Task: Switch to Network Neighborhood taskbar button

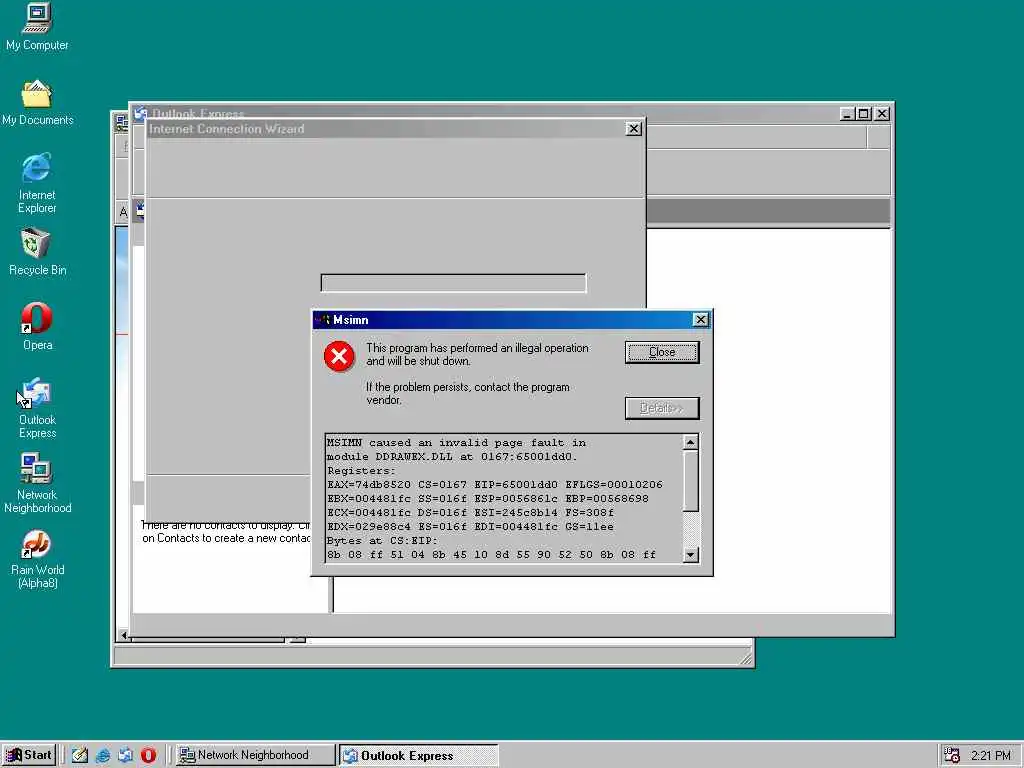Action: (x=255, y=755)
